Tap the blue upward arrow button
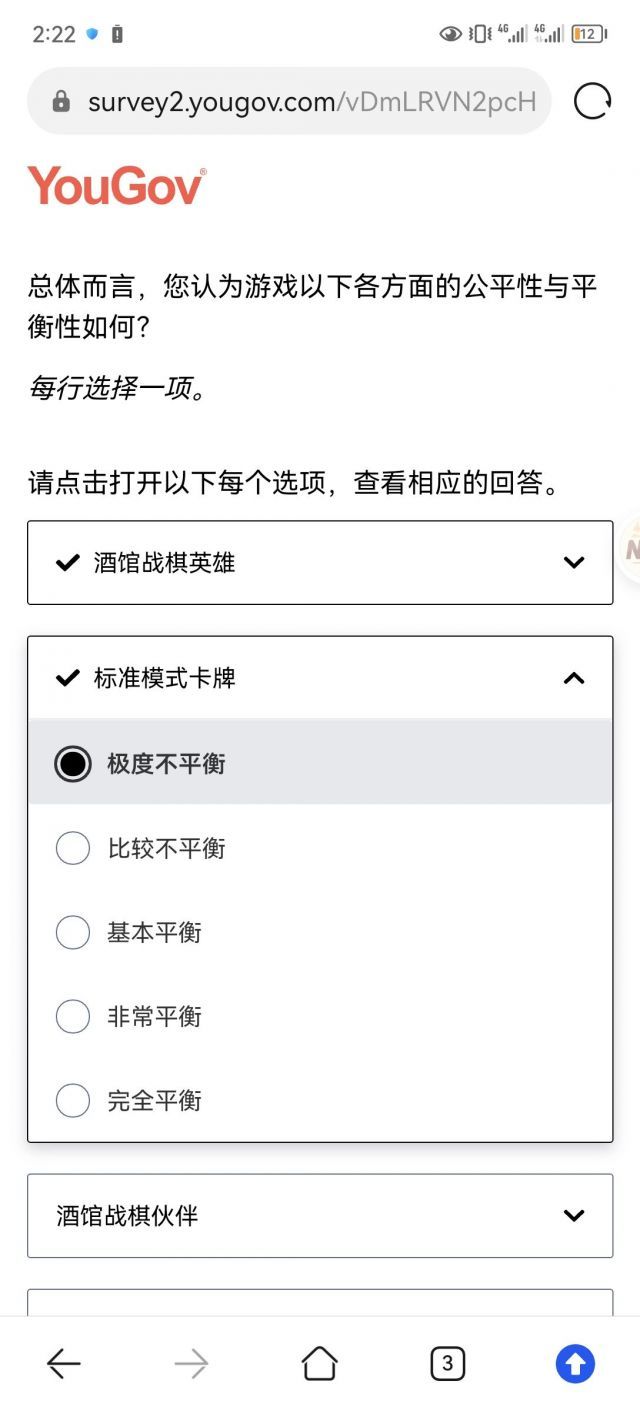The image size is (640, 1411). (x=575, y=1363)
